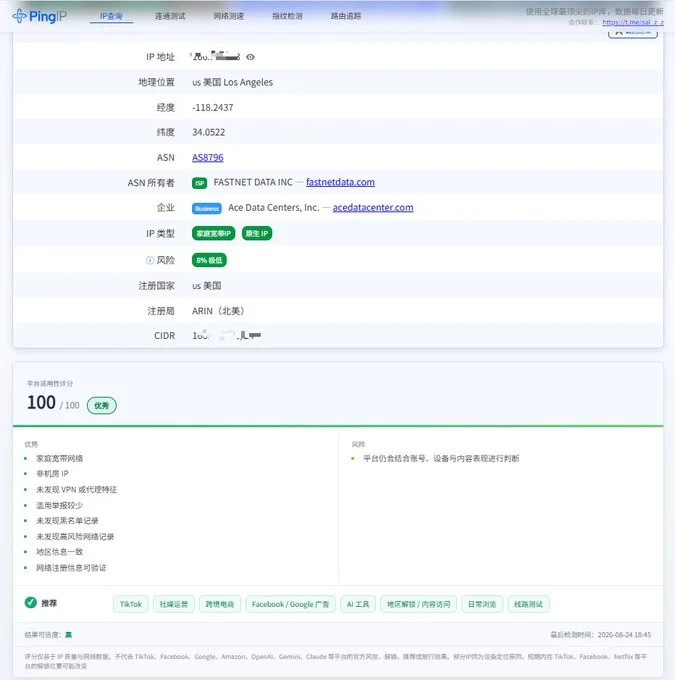Select the 线路测试 tag
The image size is (675, 680).
pyautogui.click(x=528, y=604)
